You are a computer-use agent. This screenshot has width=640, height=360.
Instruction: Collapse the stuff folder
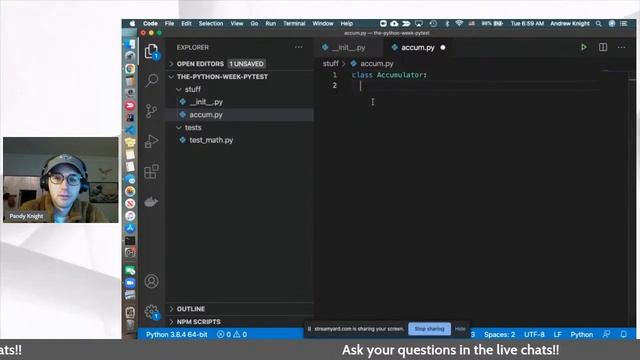pos(193,89)
